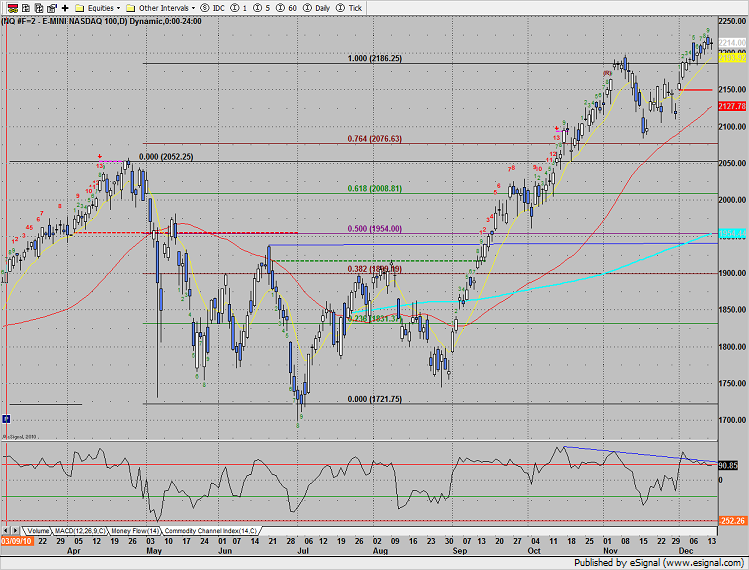Screen dimensions: 749x570
Task: Click the second toolbar icon beside the chart-link icon
Action: click(26, 8)
